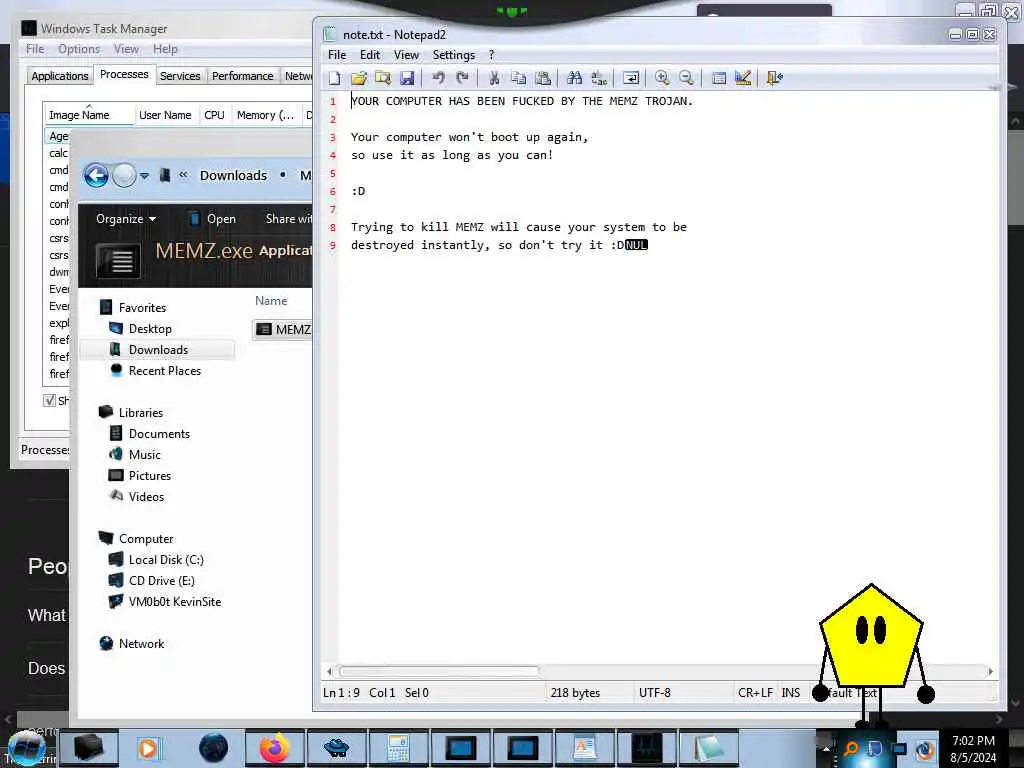This screenshot has height=768, width=1024.
Task: Undo last edit in Notepad2 toolbar
Action: (438, 78)
